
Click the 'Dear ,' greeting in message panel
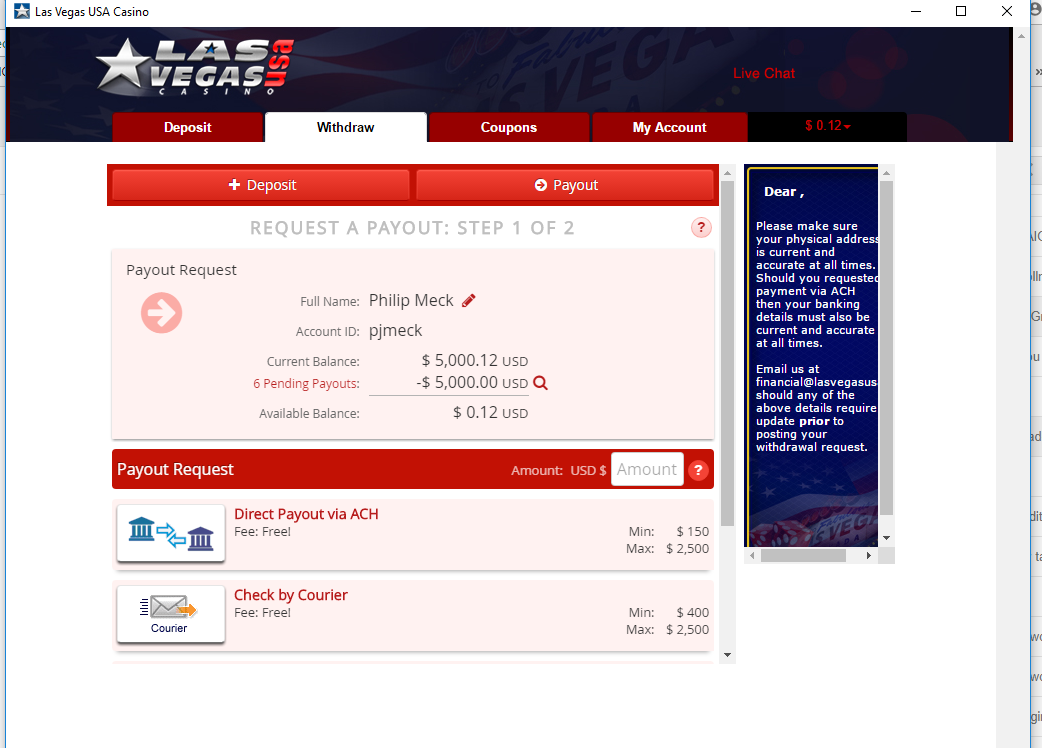784,192
